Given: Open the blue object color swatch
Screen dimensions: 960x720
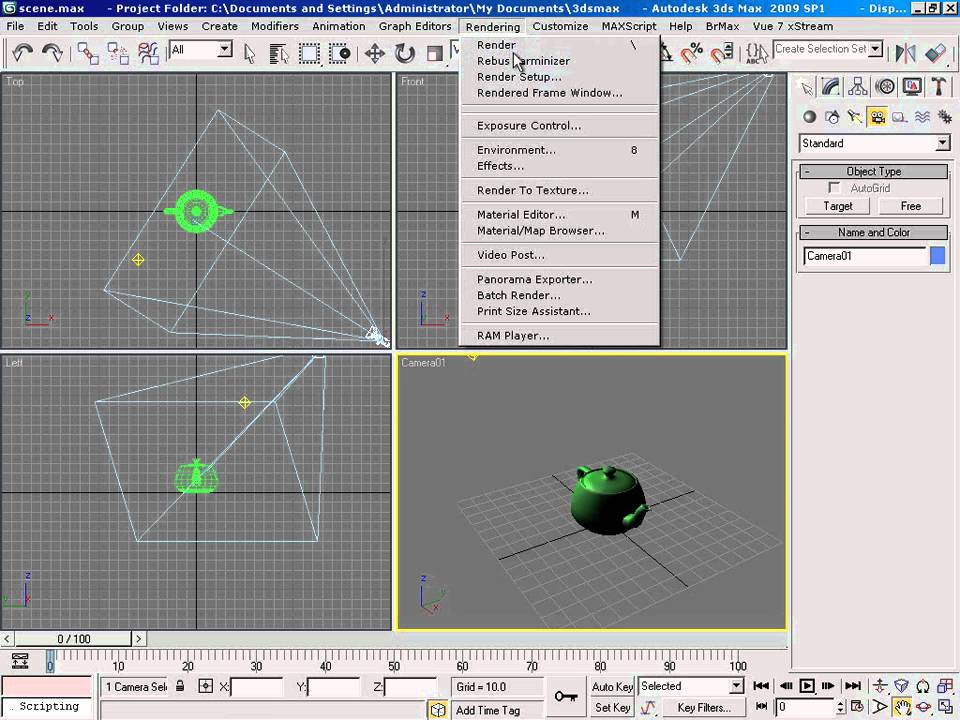Looking at the screenshot, I should tap(937, 256).
